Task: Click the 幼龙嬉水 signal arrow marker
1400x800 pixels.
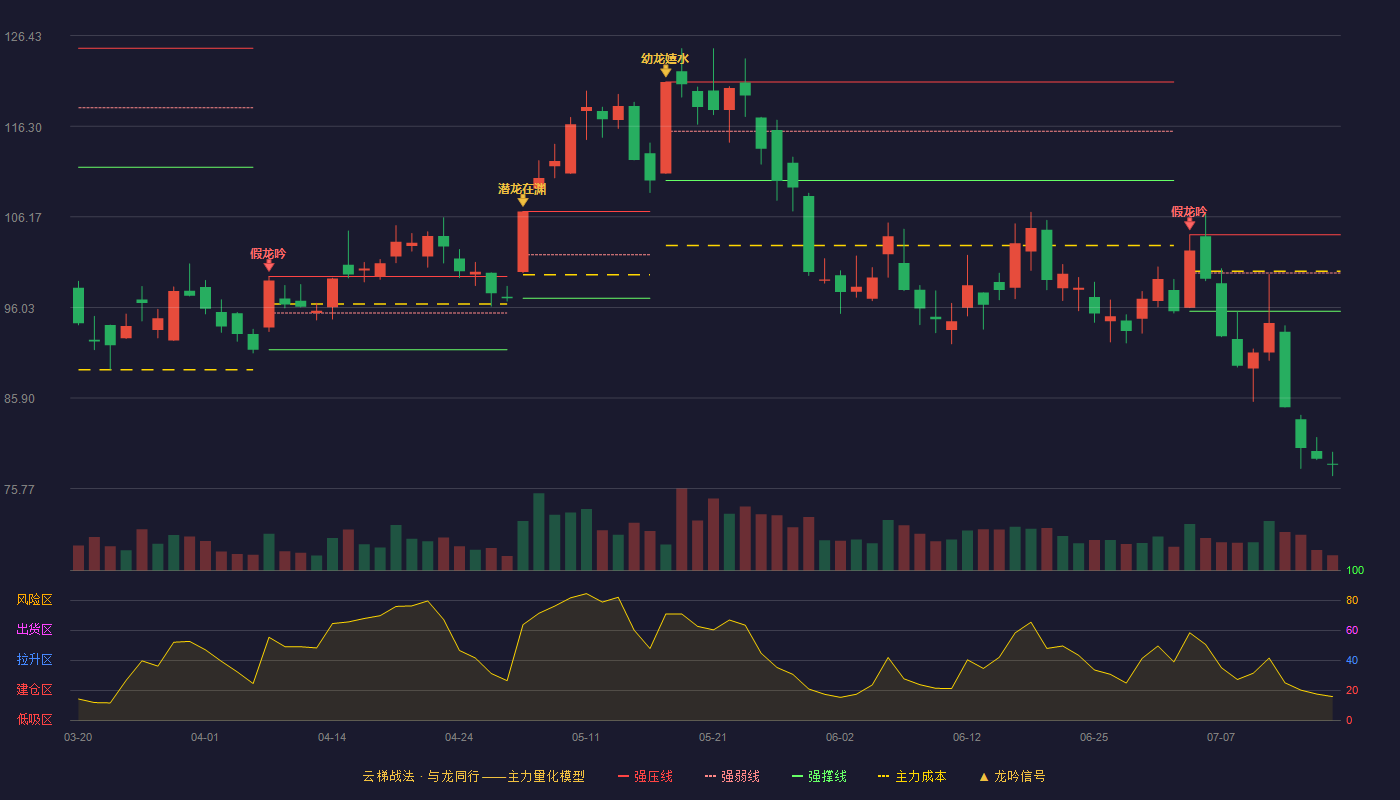Action: 666,70
